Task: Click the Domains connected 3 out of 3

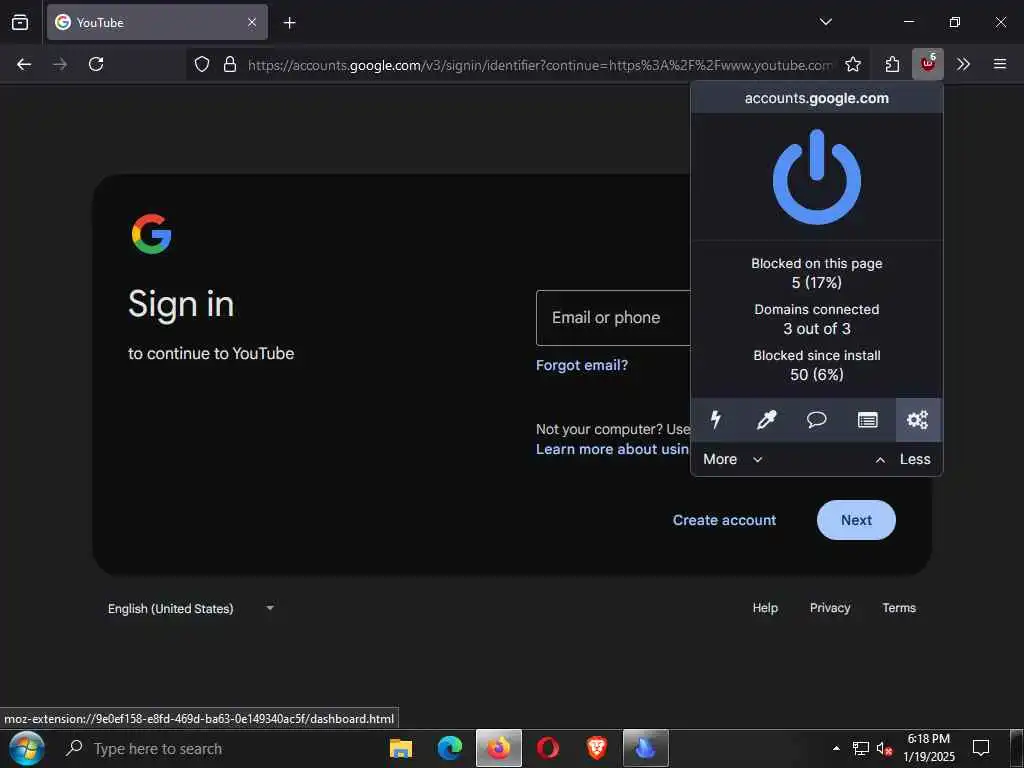Action: [816, 319]
